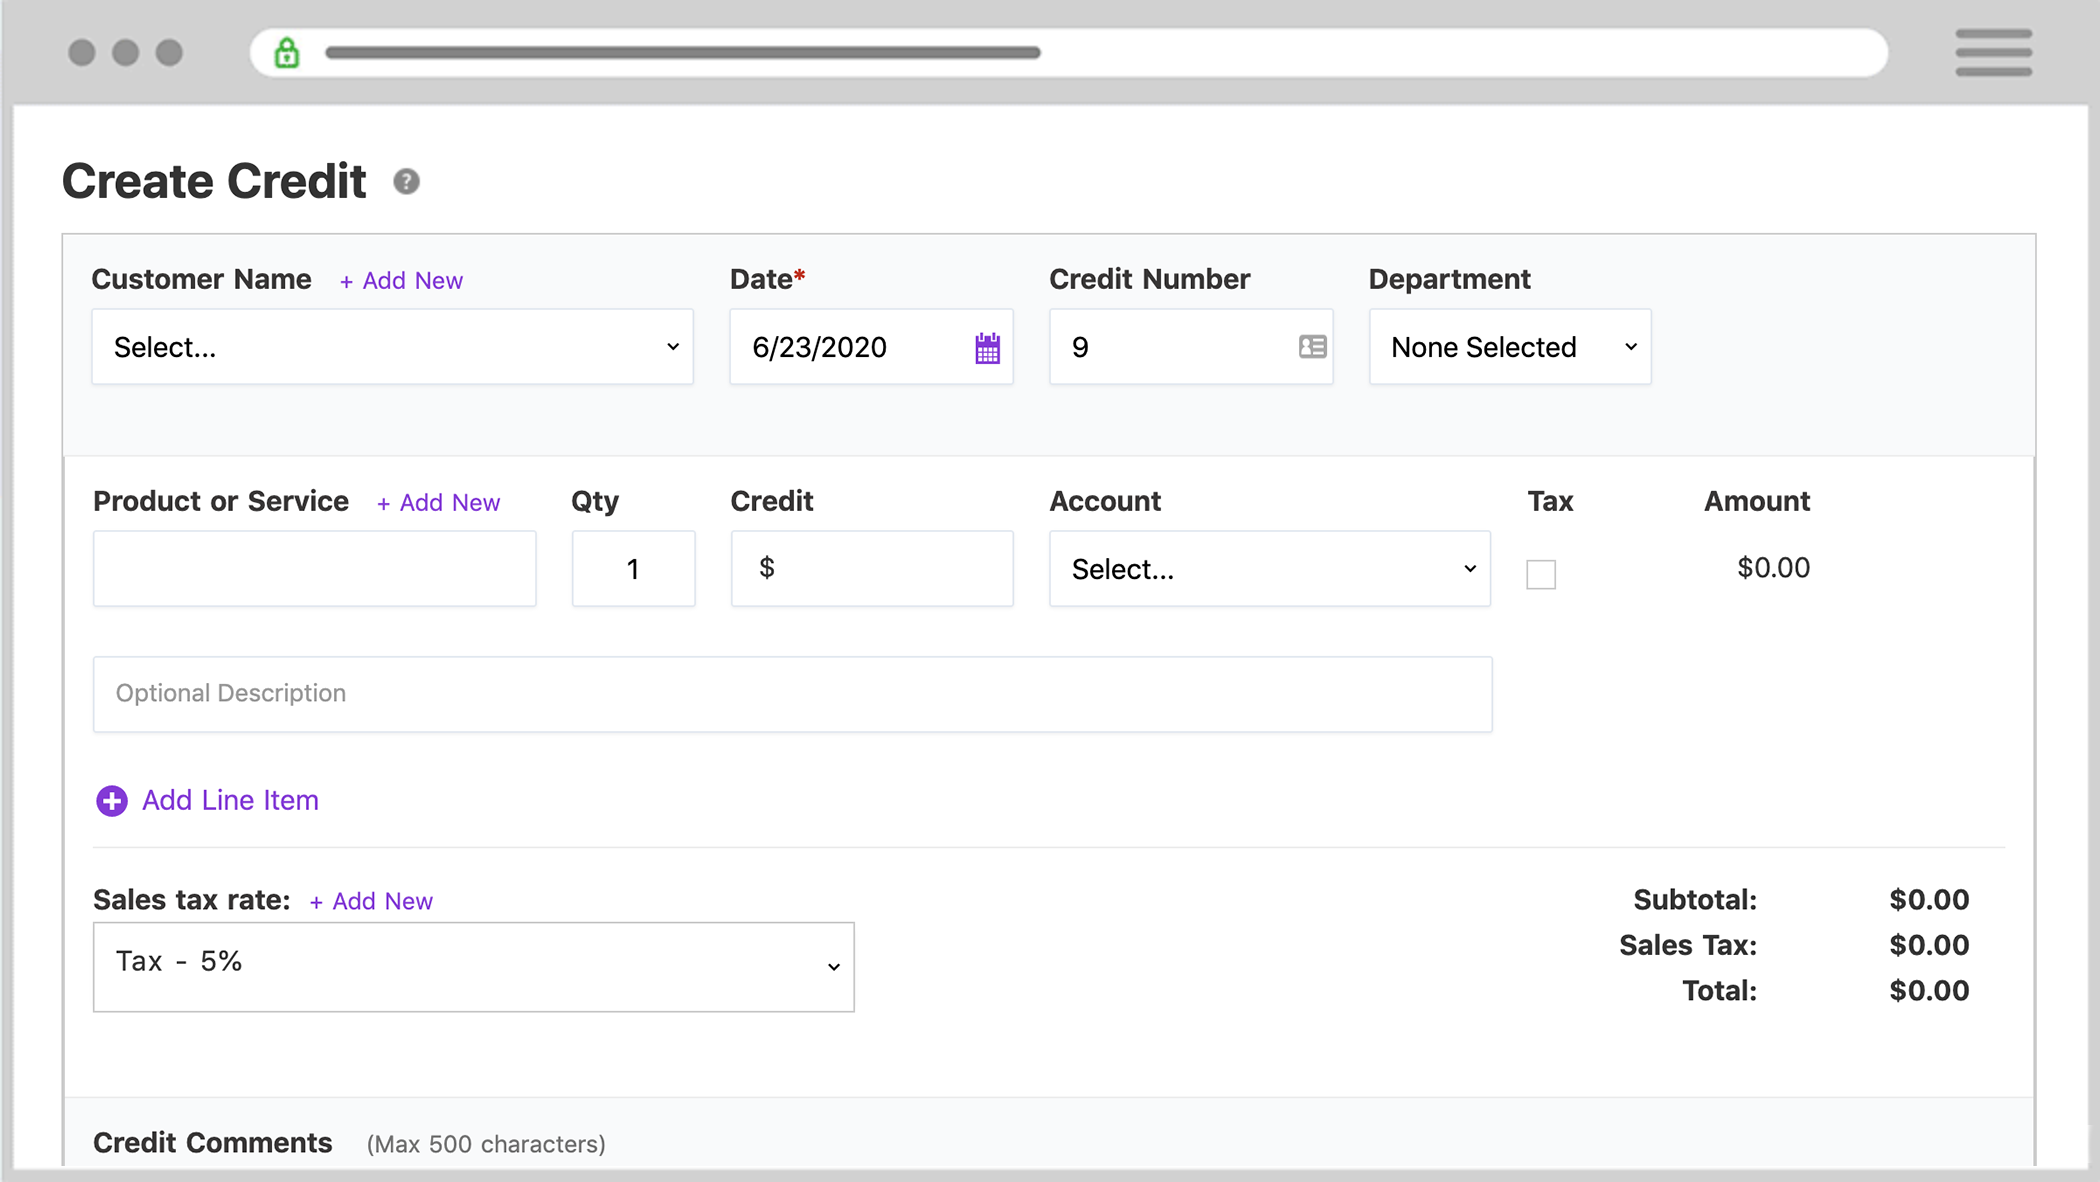2100x1182 pixels.
Task: Click Add New product or service link
Action: tap(438, 502)
